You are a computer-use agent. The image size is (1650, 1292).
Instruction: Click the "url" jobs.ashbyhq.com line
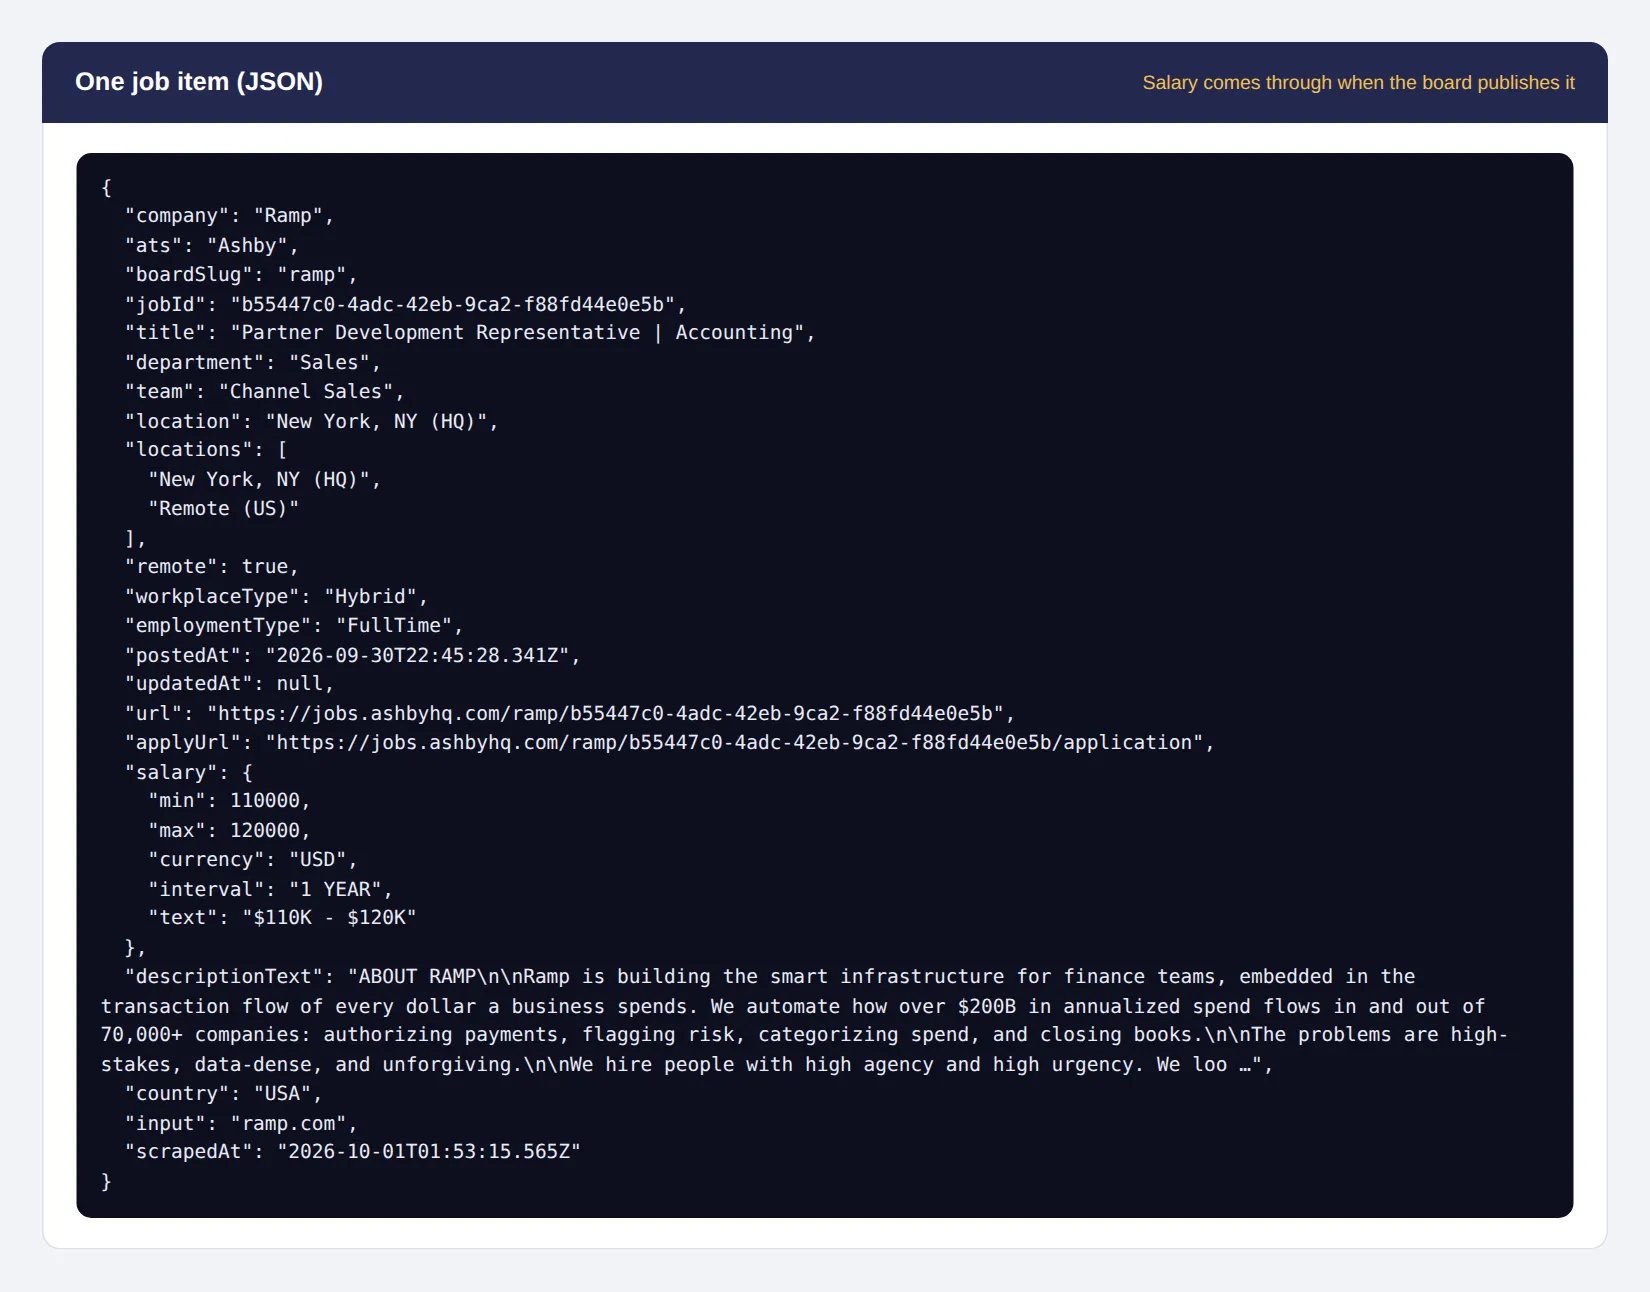coord(569,713)
